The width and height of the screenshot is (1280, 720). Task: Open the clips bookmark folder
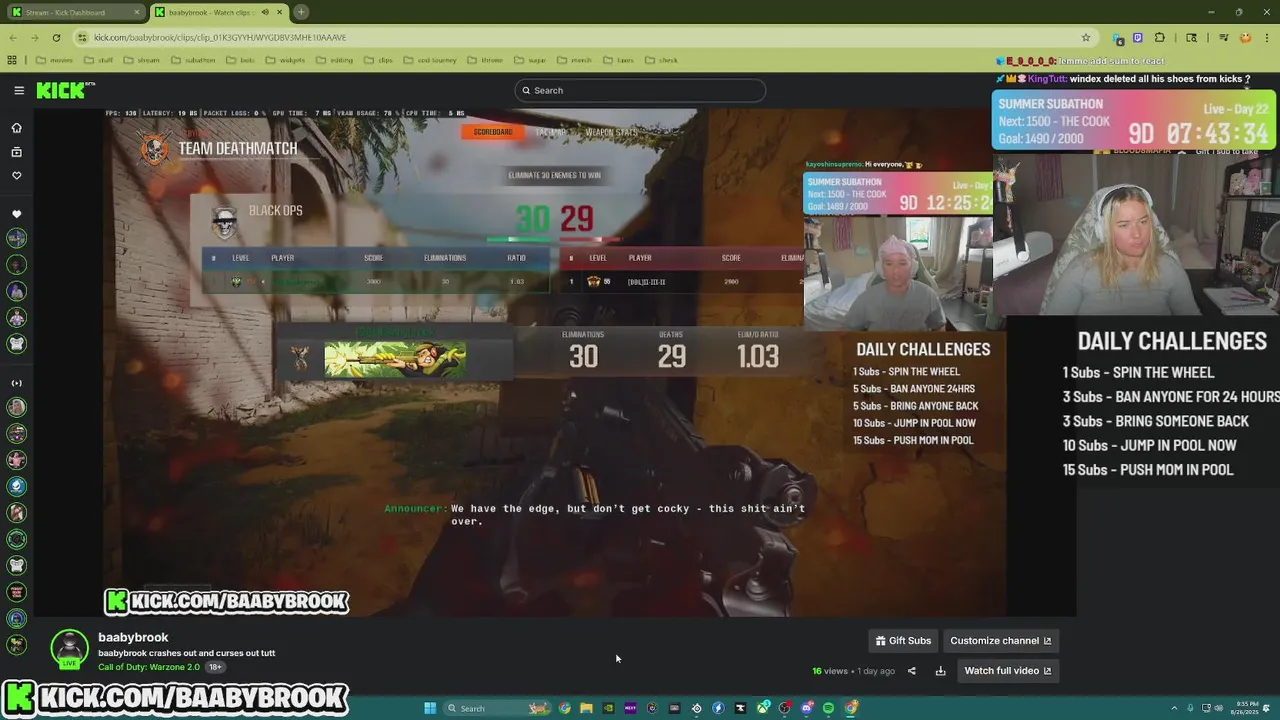(379, 60)
